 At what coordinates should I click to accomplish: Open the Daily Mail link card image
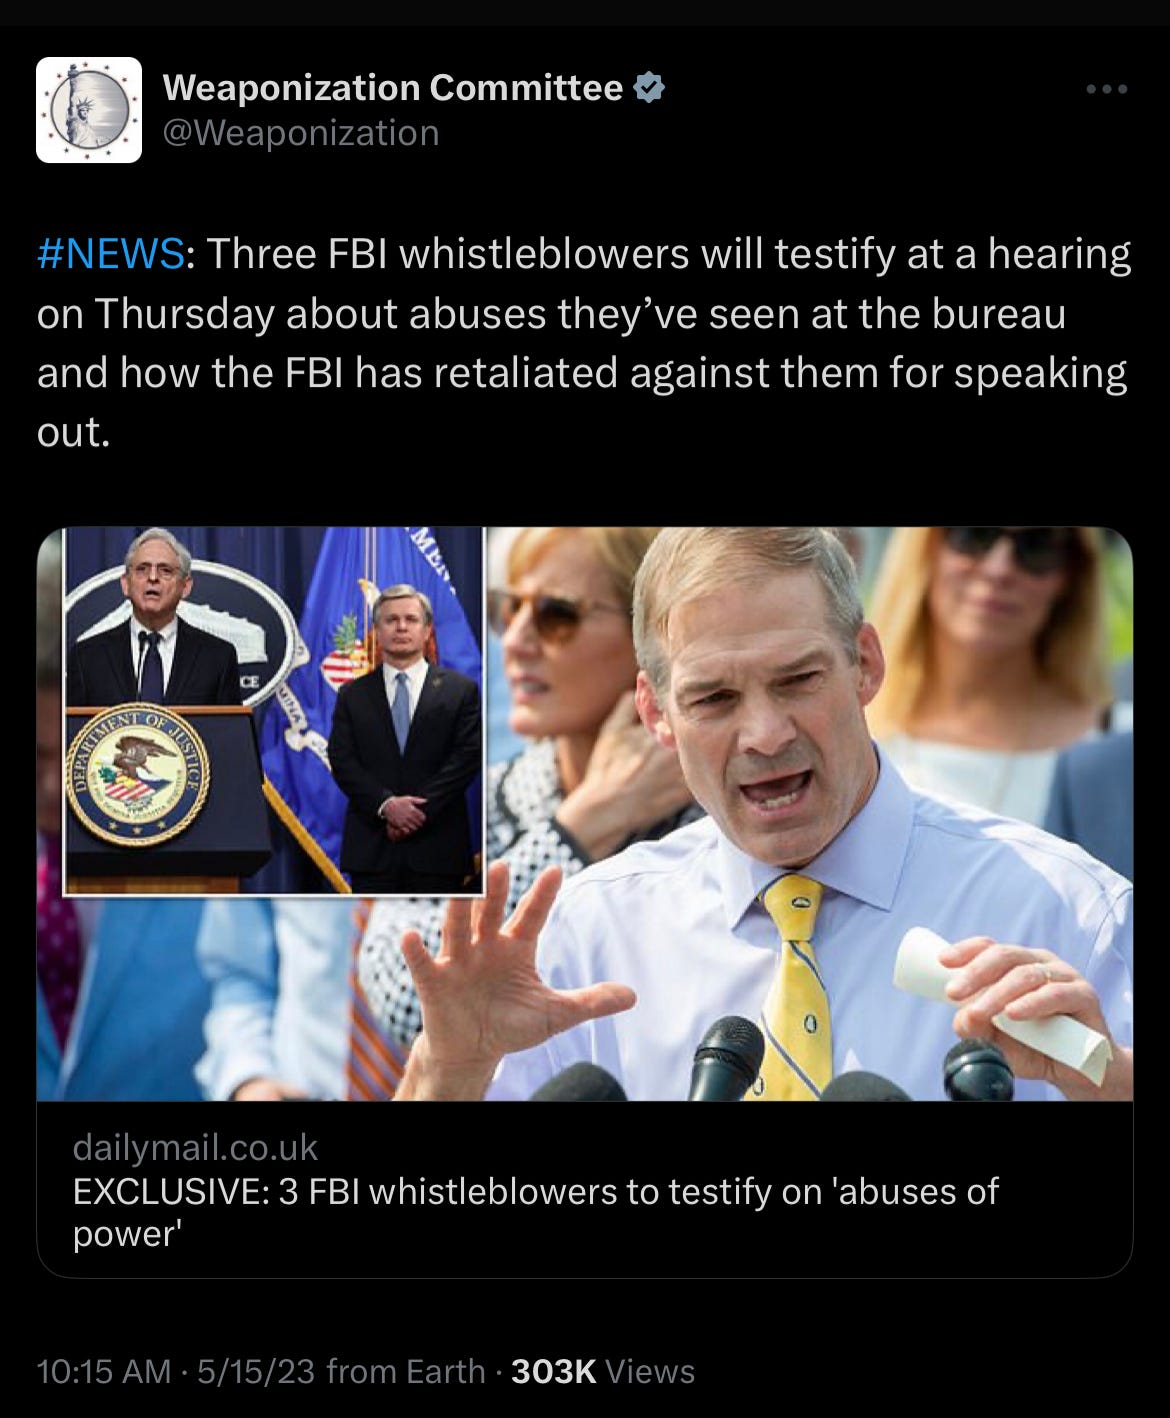pos(585,814)
